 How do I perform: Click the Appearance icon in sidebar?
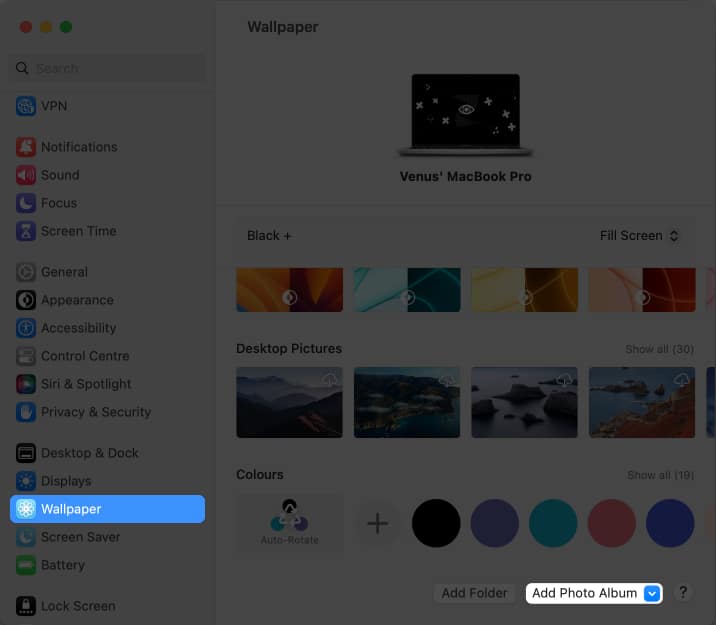click(26, 300)
